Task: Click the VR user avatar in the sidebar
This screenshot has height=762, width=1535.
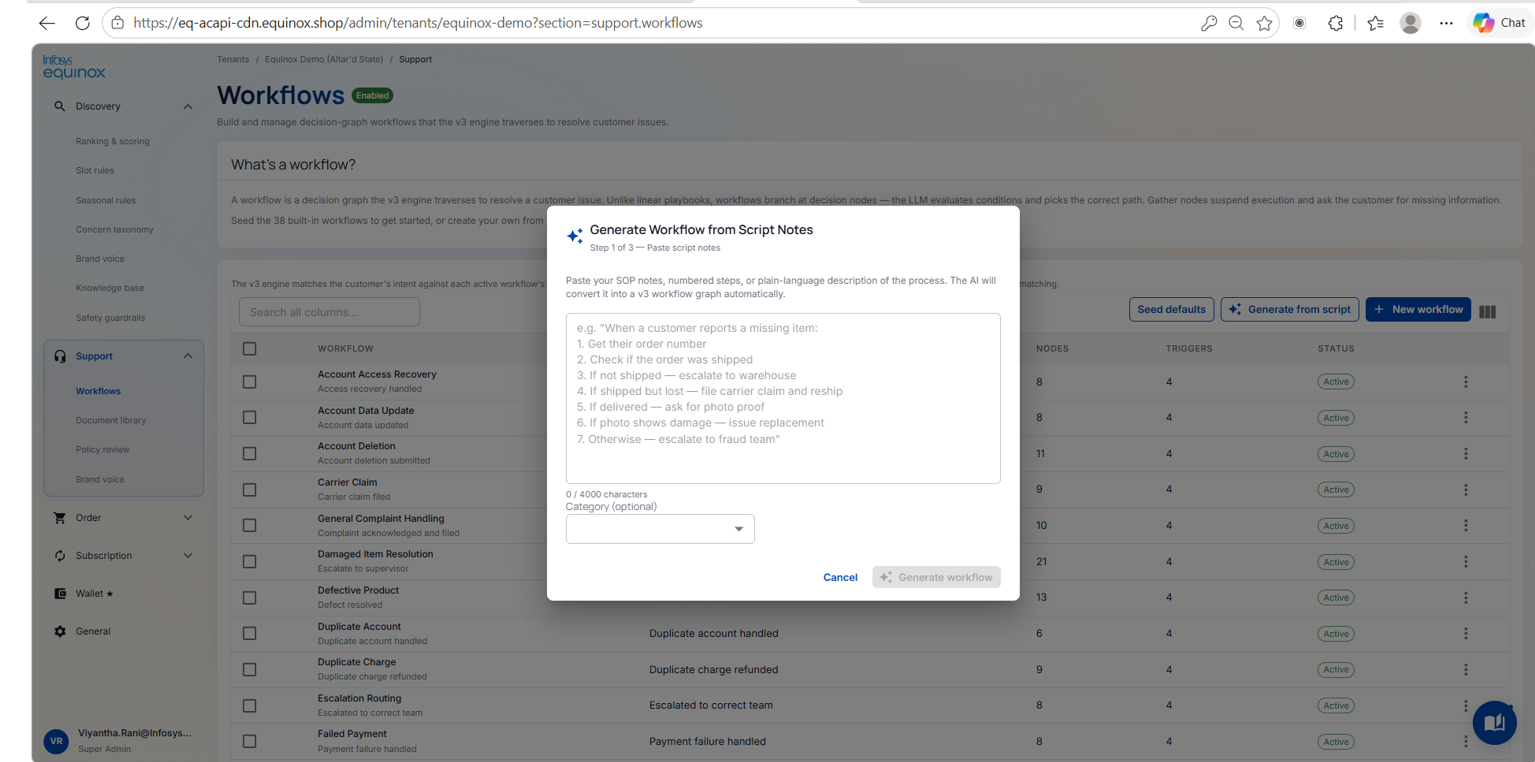Action: (x=56, y=741)
